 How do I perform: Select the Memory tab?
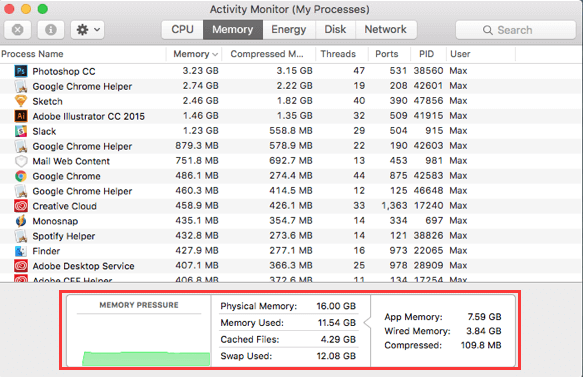pyautogui.click(x=233, y=29)
